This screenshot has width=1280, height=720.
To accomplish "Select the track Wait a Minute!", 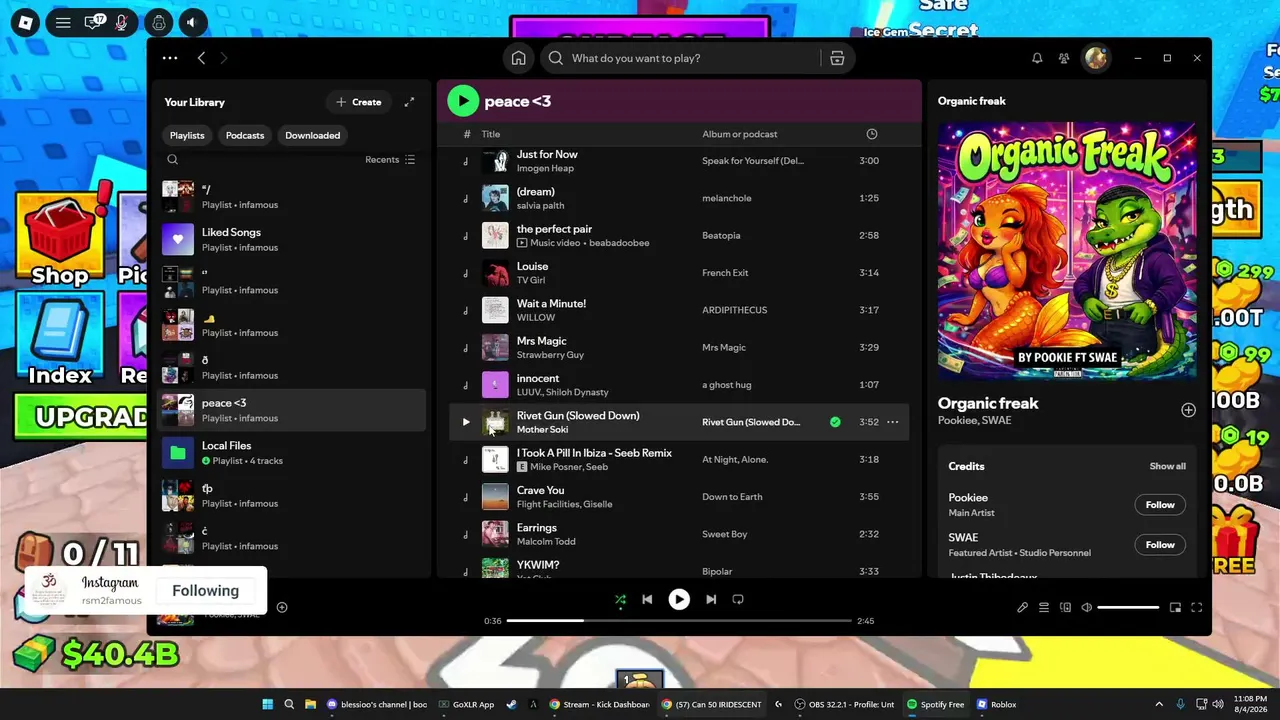I will coord(551,304).
